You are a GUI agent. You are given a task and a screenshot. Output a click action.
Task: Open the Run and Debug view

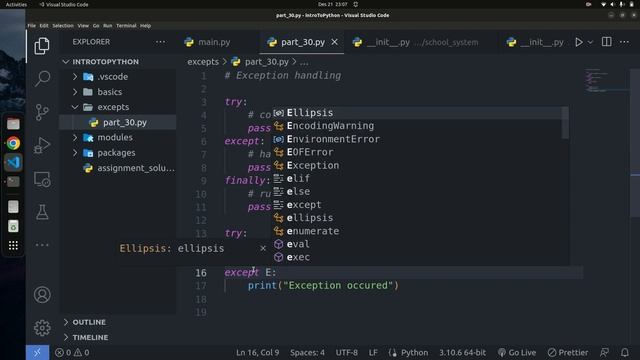[42, 145]
